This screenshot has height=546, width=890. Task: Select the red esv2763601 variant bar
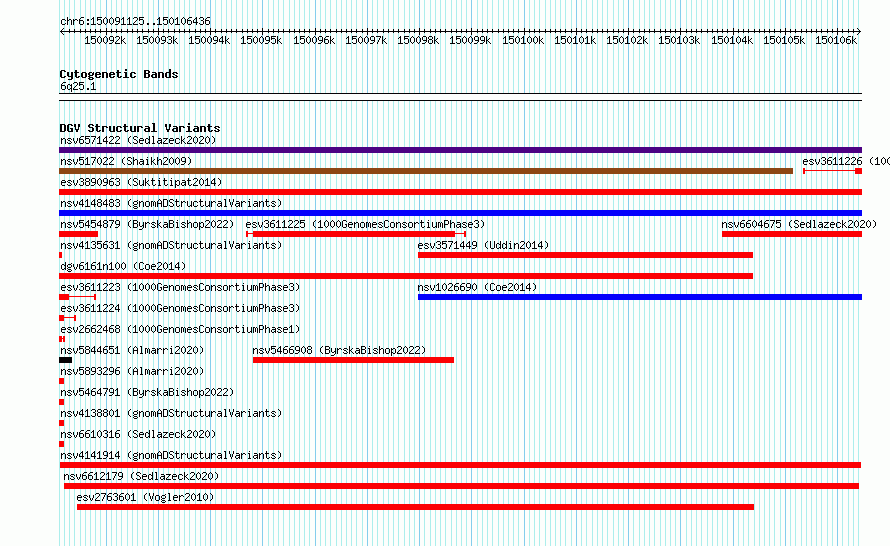click(x=415, y=507)
